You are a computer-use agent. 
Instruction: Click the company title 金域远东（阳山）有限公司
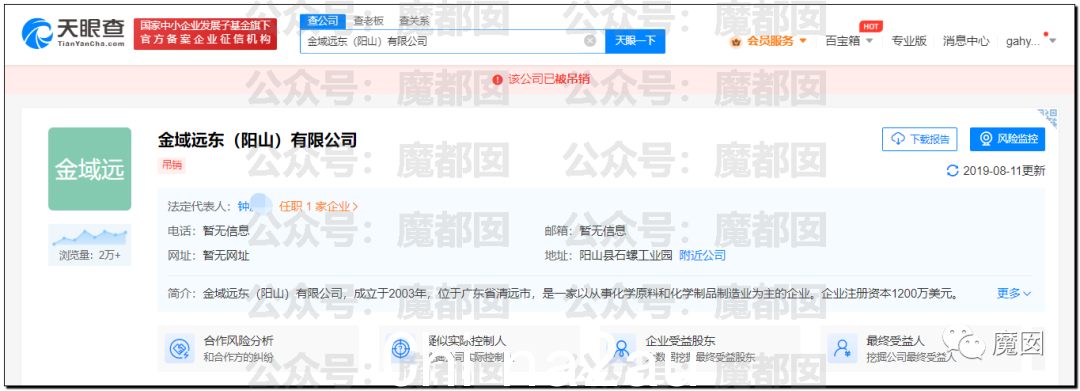[258, 140]
